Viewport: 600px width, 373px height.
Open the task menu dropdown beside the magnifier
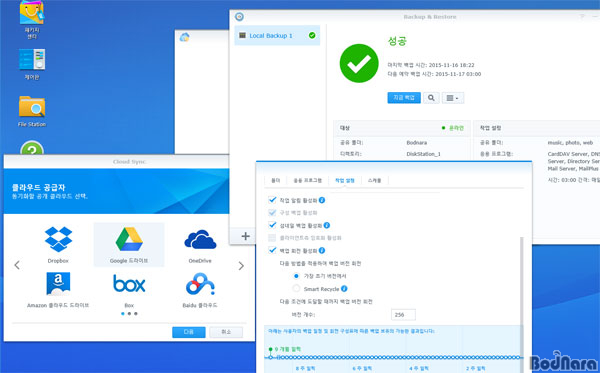[453, 98]
